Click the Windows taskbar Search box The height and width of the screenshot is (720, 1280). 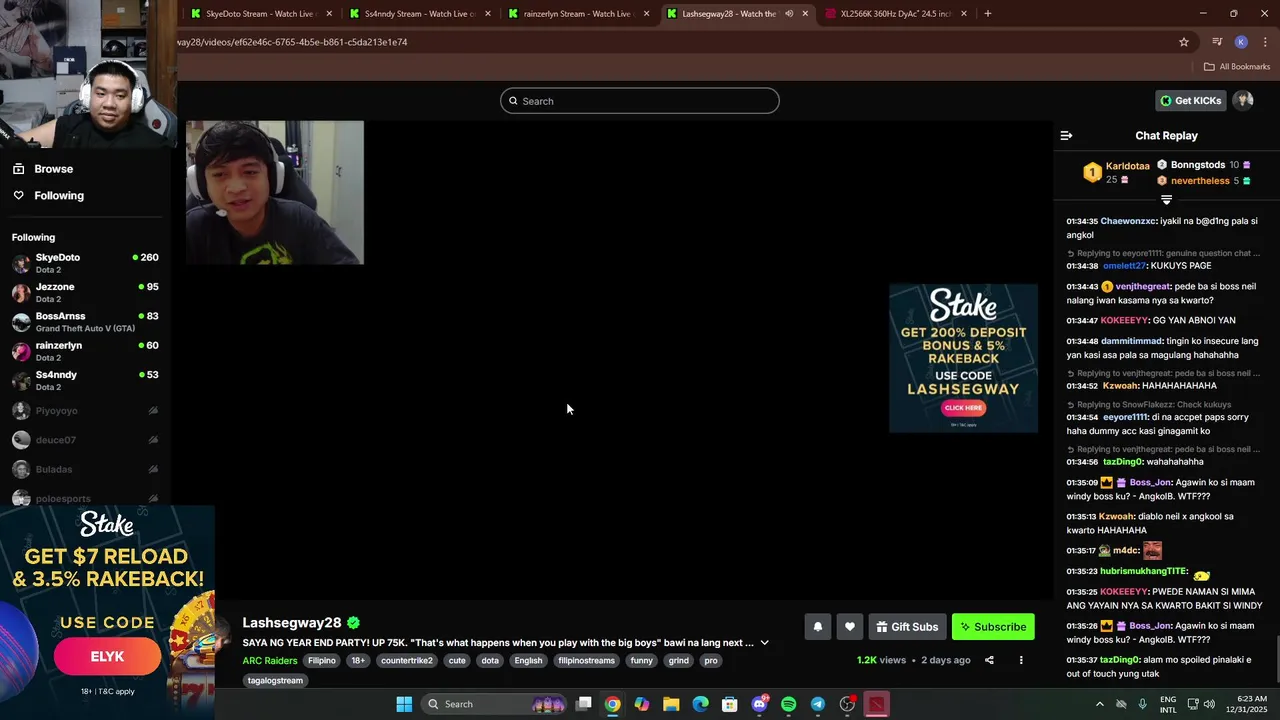pyautogui.click(x=494, y=704)
